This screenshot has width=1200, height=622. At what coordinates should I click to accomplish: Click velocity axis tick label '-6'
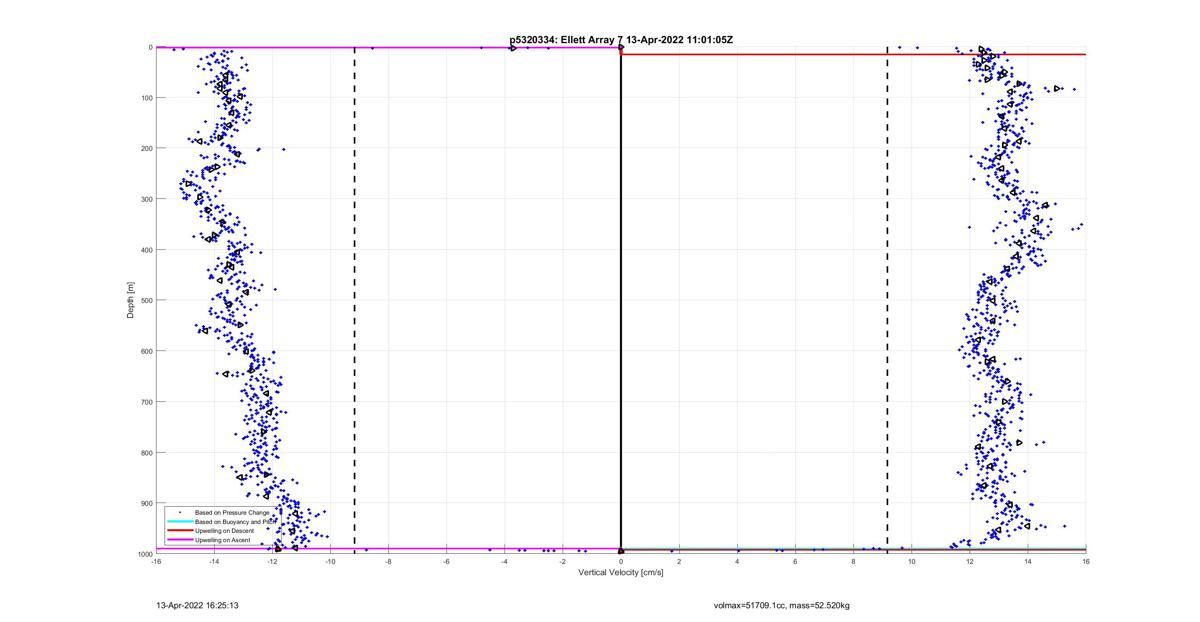446,561
